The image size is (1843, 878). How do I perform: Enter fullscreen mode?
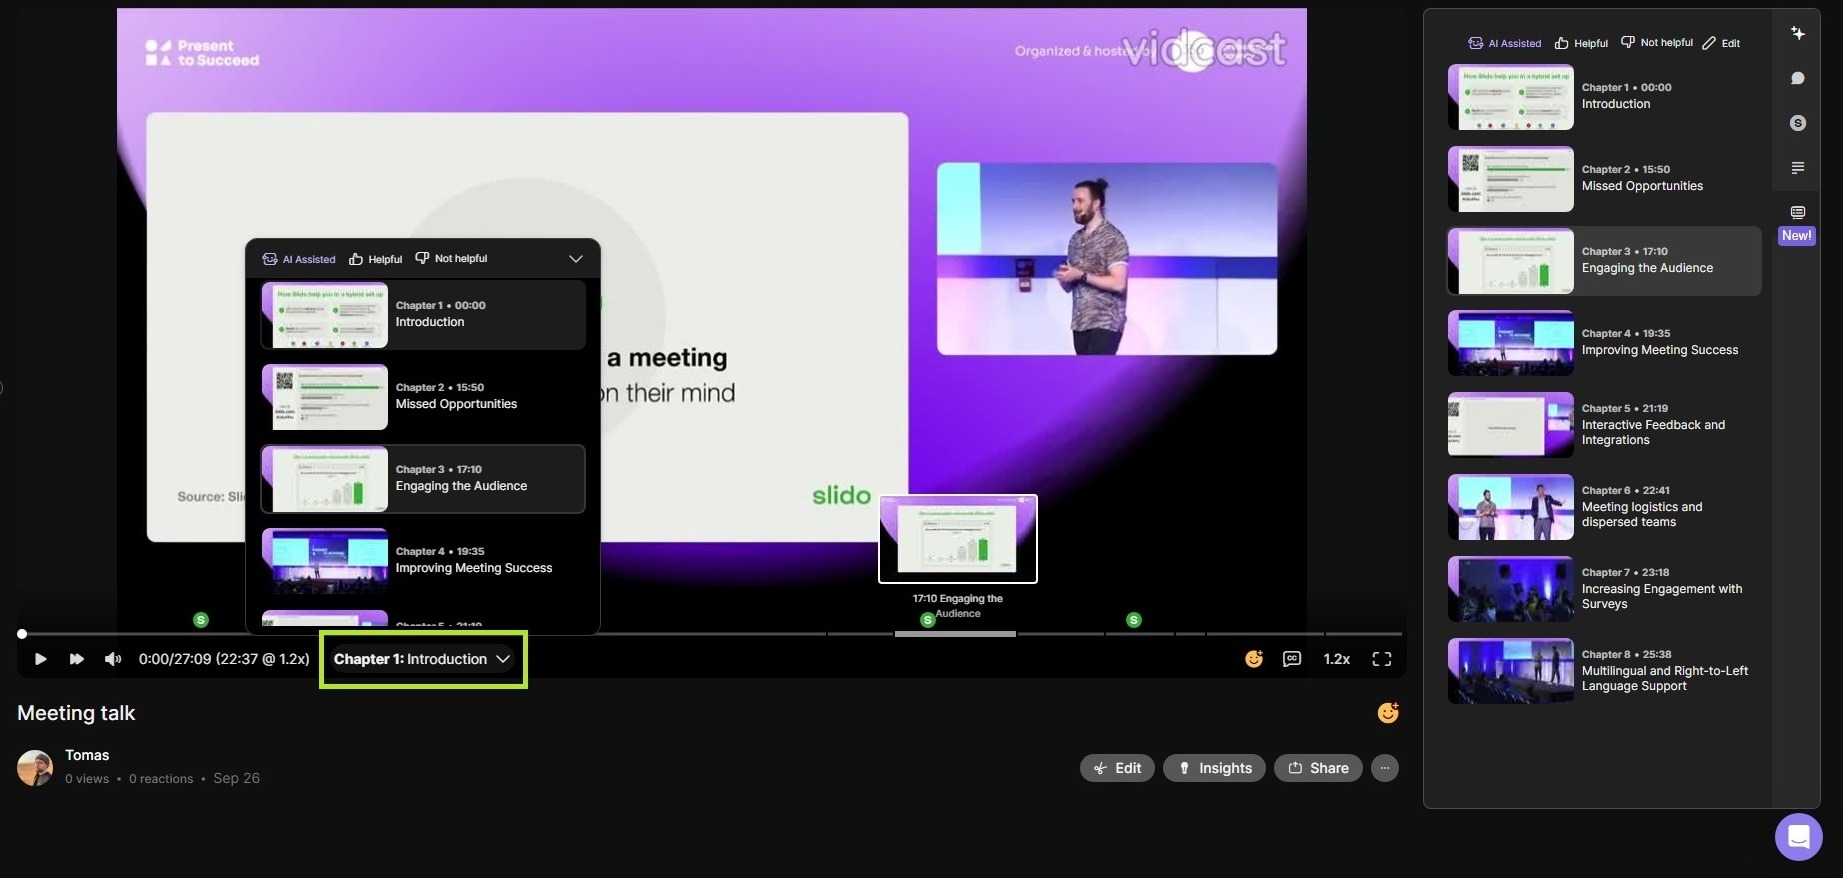tap(1382, 659)
